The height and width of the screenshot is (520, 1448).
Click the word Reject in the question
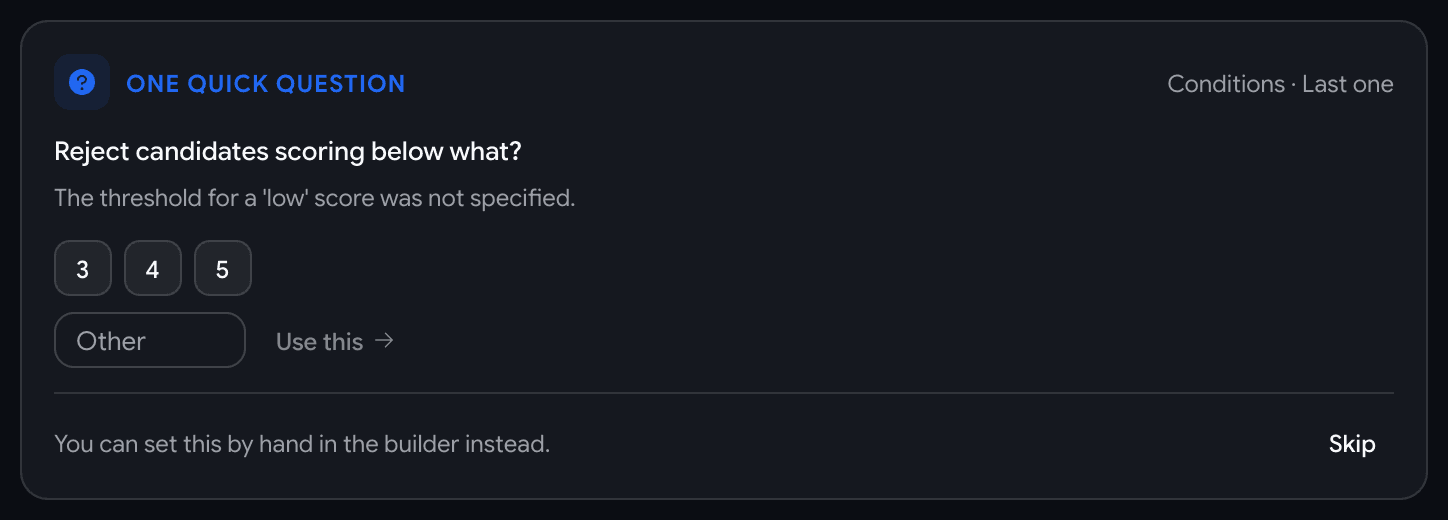[91, 152]
